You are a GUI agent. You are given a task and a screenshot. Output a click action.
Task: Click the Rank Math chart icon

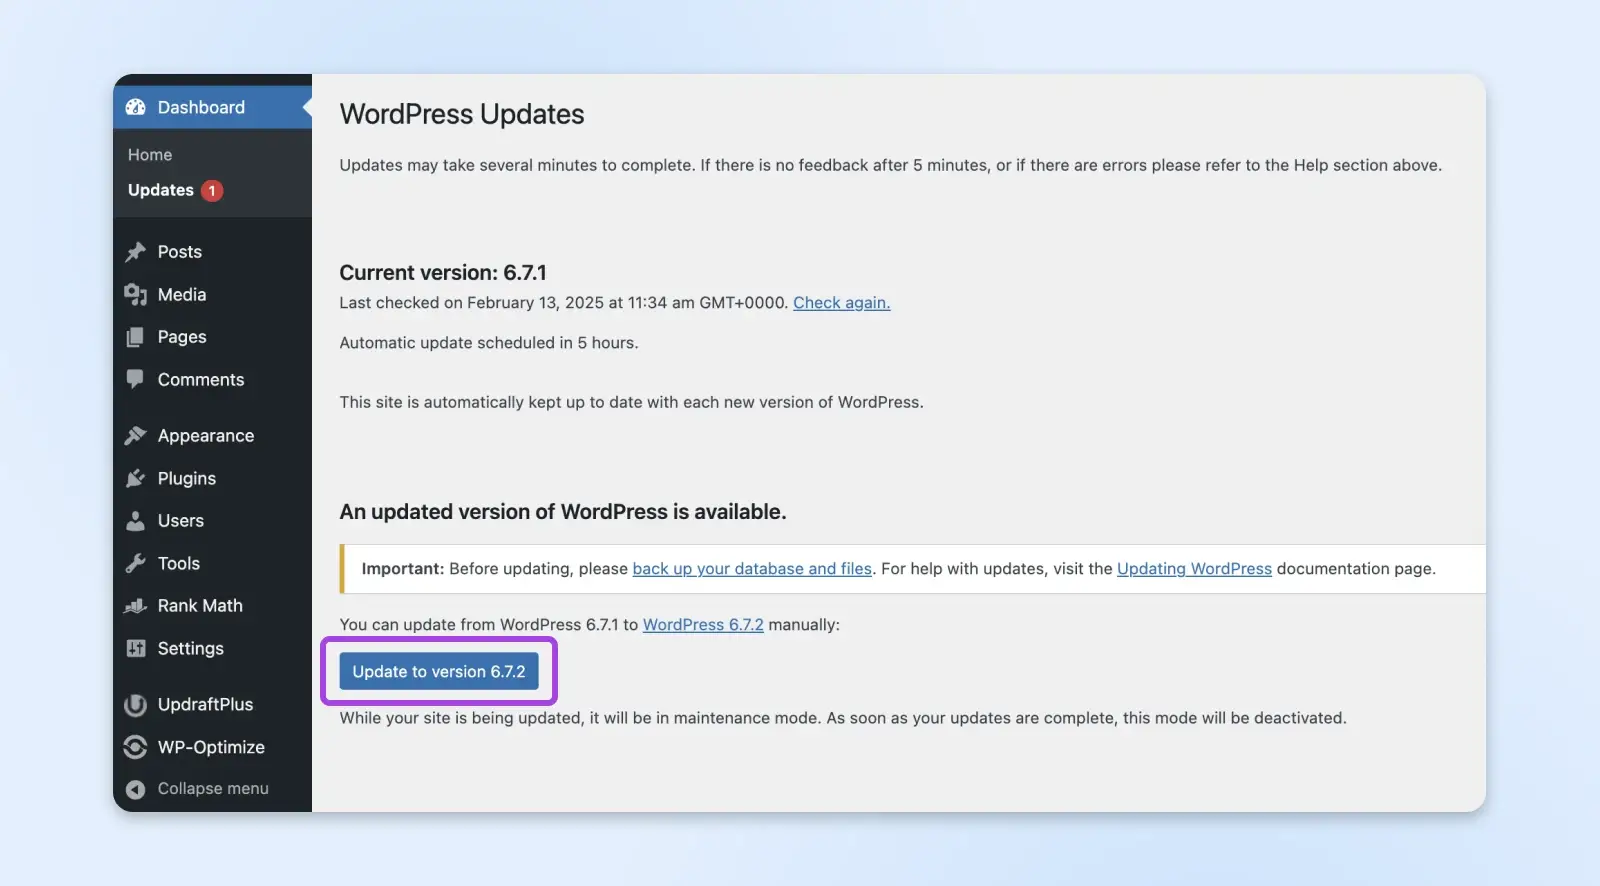[x=136, y=606]
